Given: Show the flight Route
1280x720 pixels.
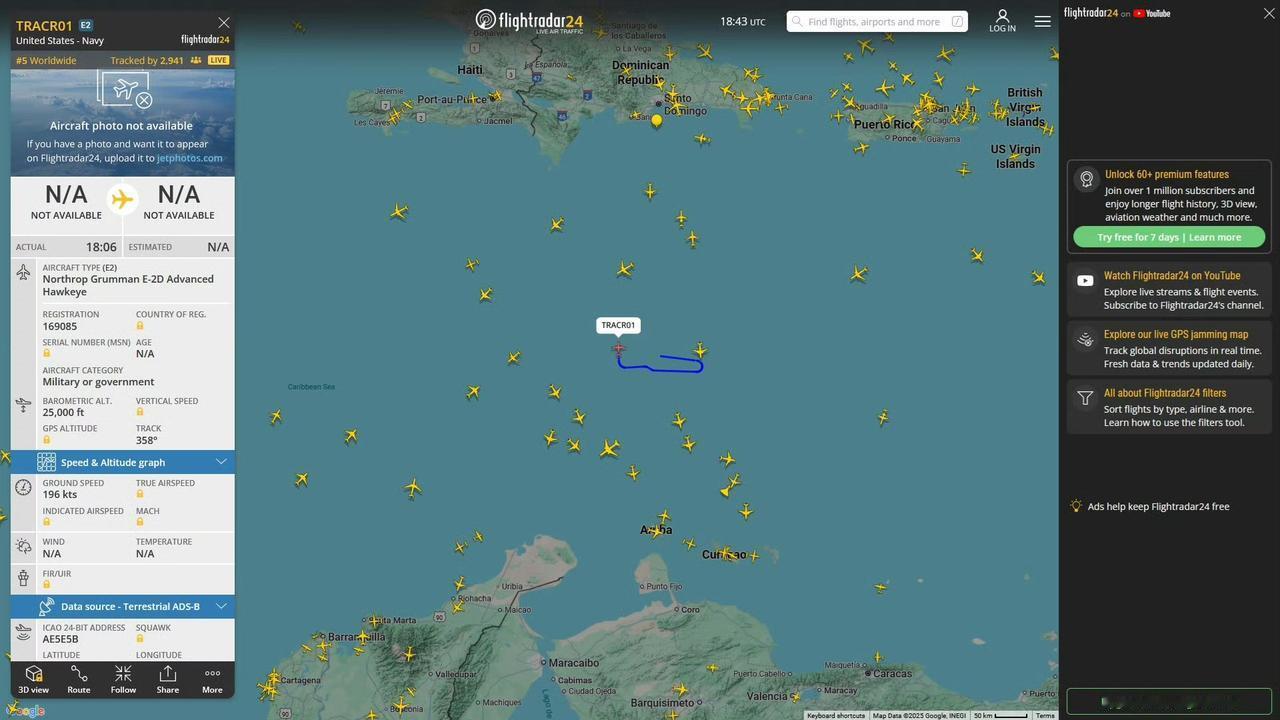Looking at the screenshot, I should (x=79, y=679).
